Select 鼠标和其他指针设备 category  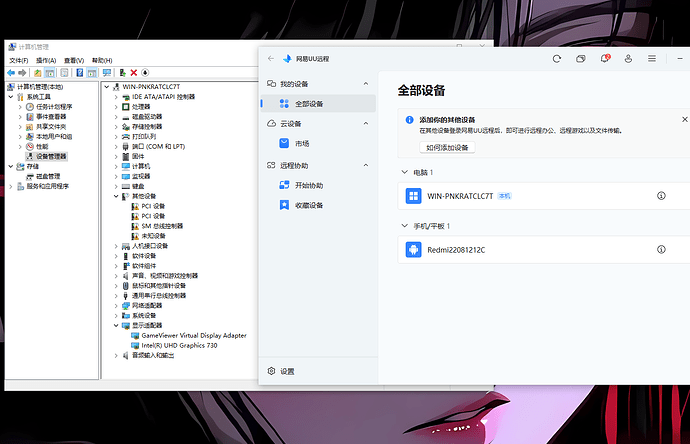154,286
